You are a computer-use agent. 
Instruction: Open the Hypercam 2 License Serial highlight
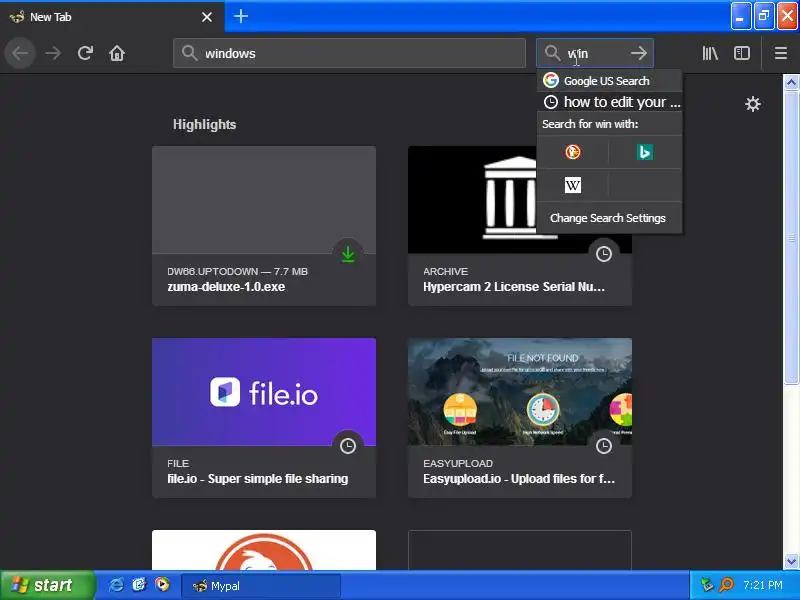520,226
